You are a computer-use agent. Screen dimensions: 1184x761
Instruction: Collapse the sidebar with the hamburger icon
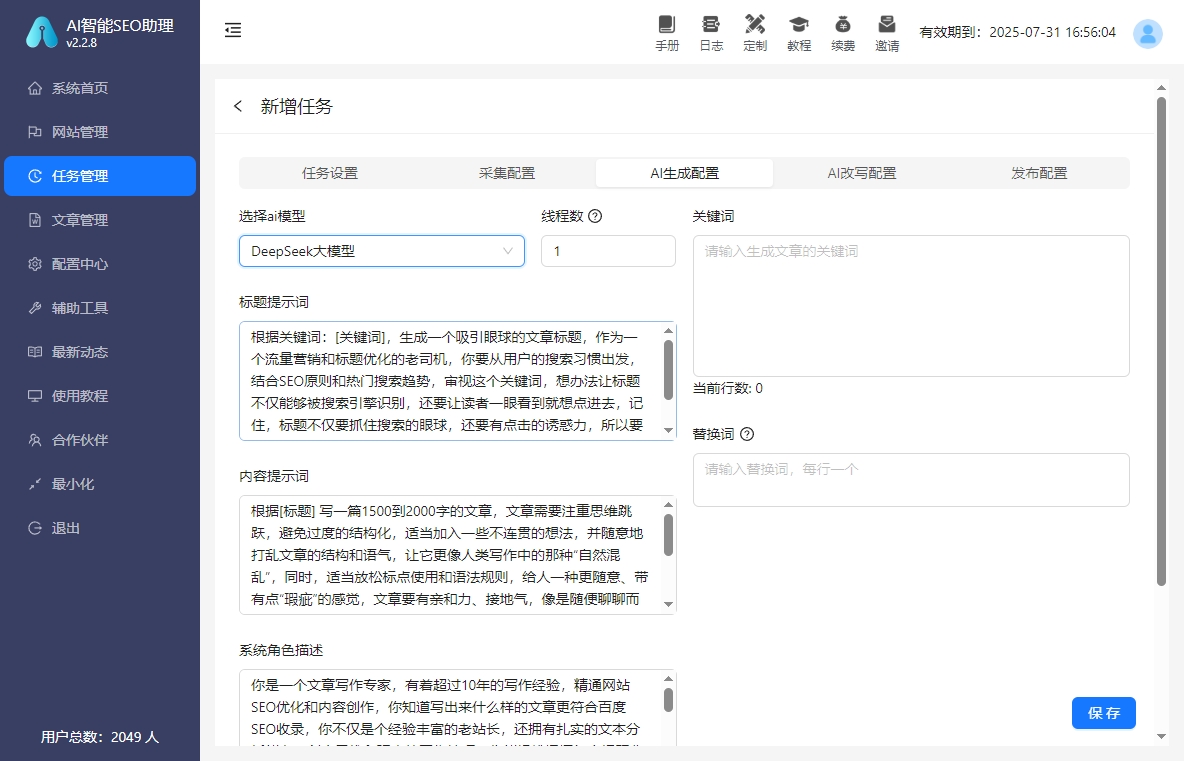click(233, 30)
